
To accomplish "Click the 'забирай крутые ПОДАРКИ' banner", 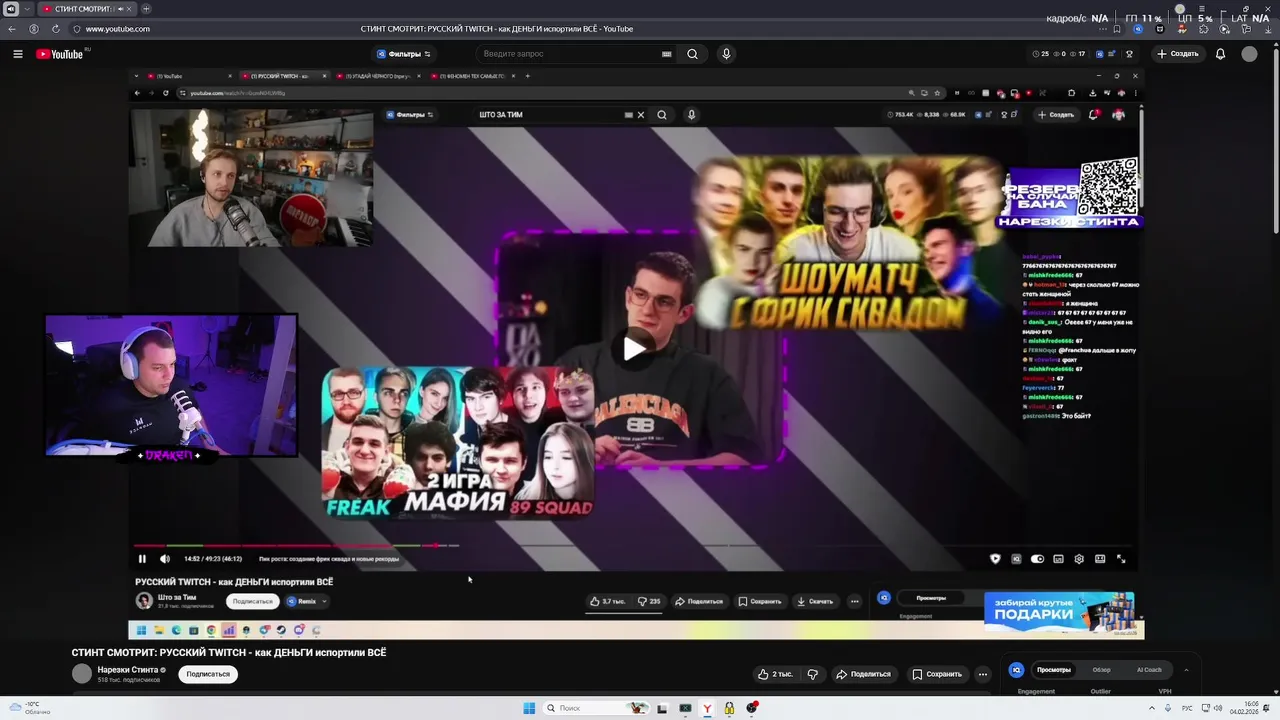I will point(1059,612).
